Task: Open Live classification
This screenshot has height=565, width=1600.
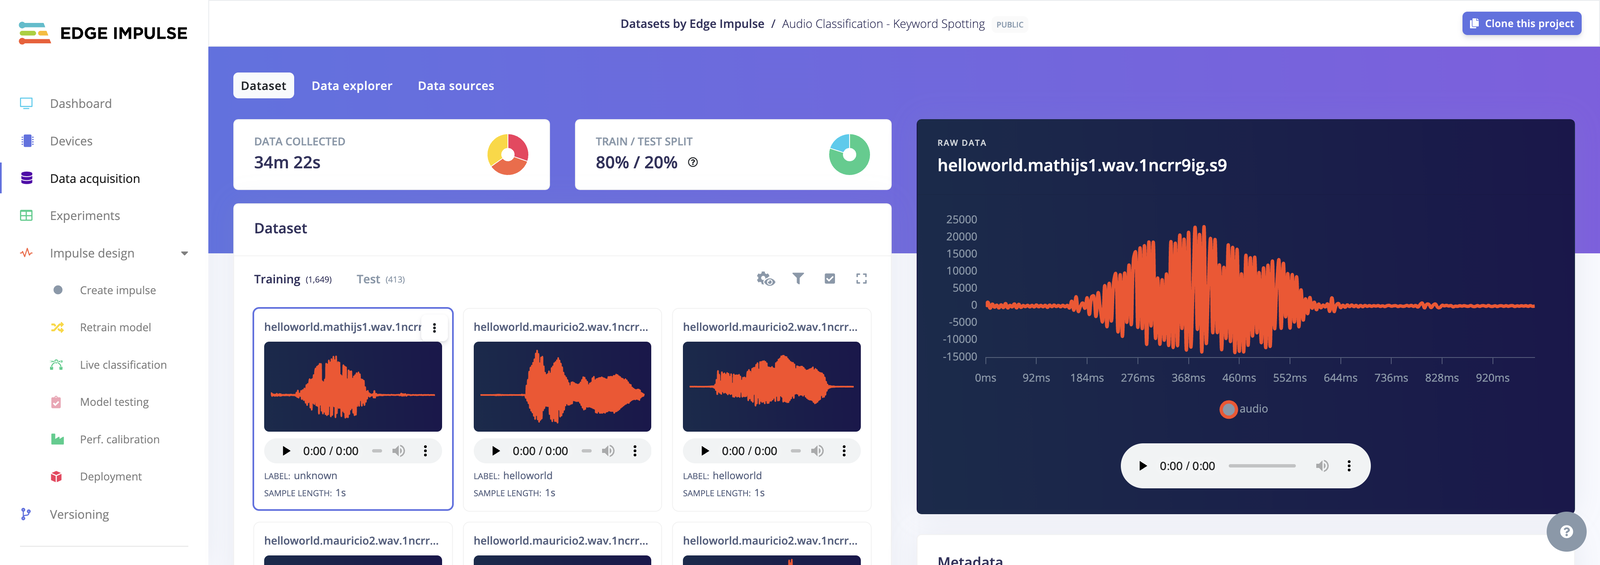Action: pos(123,365)
